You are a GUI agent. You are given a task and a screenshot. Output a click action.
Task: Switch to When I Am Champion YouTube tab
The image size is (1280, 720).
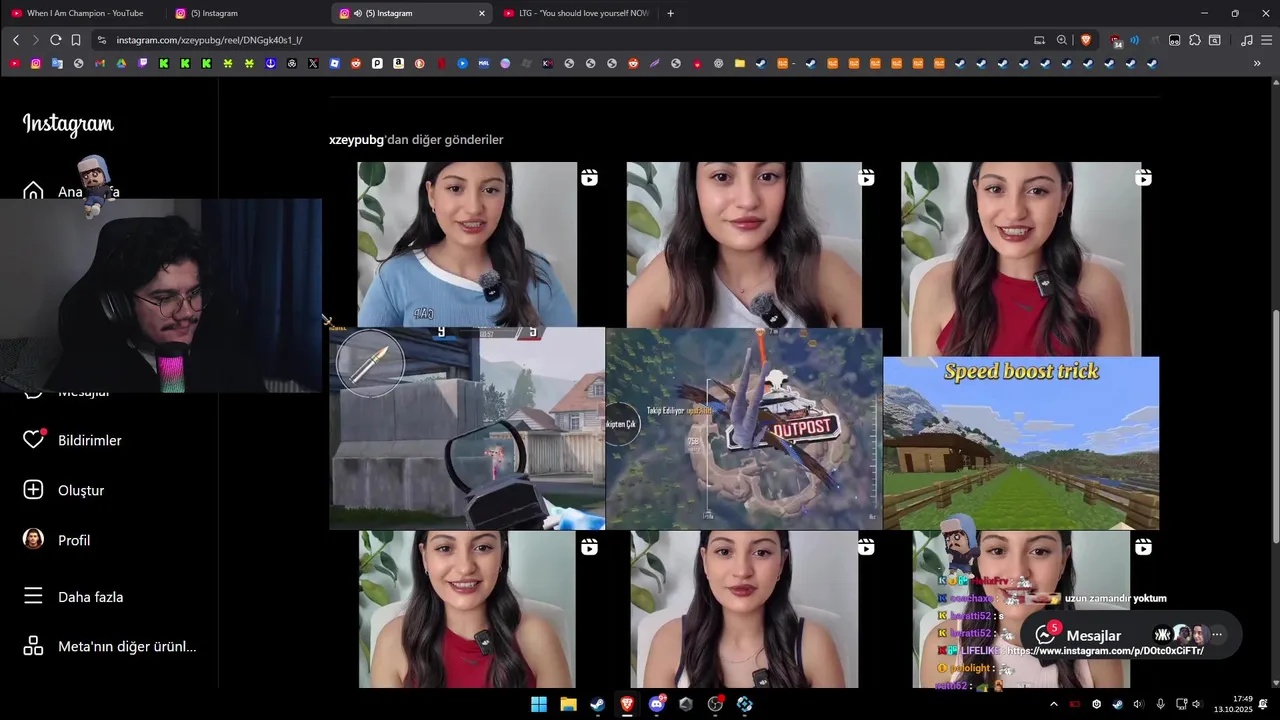pos(82,13)
